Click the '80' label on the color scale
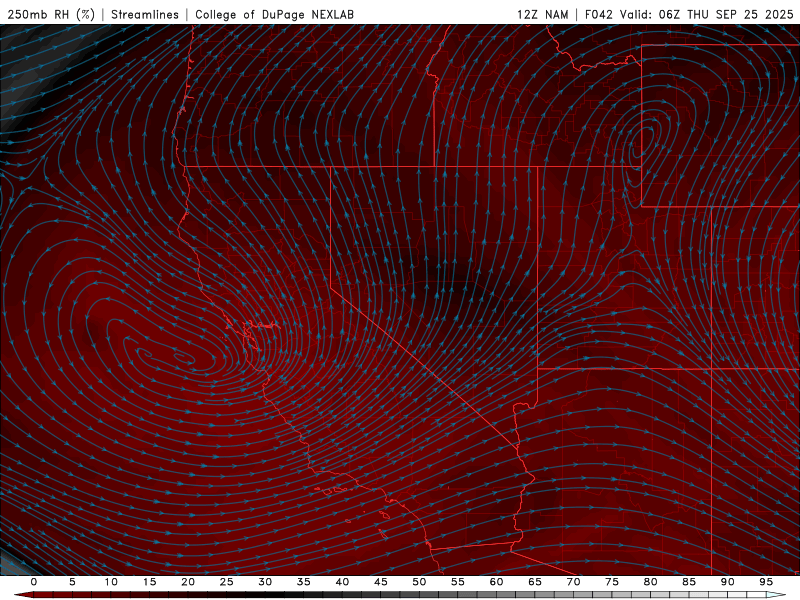The height and width of the screenshot is (600, 800). (x=651, y=582)
